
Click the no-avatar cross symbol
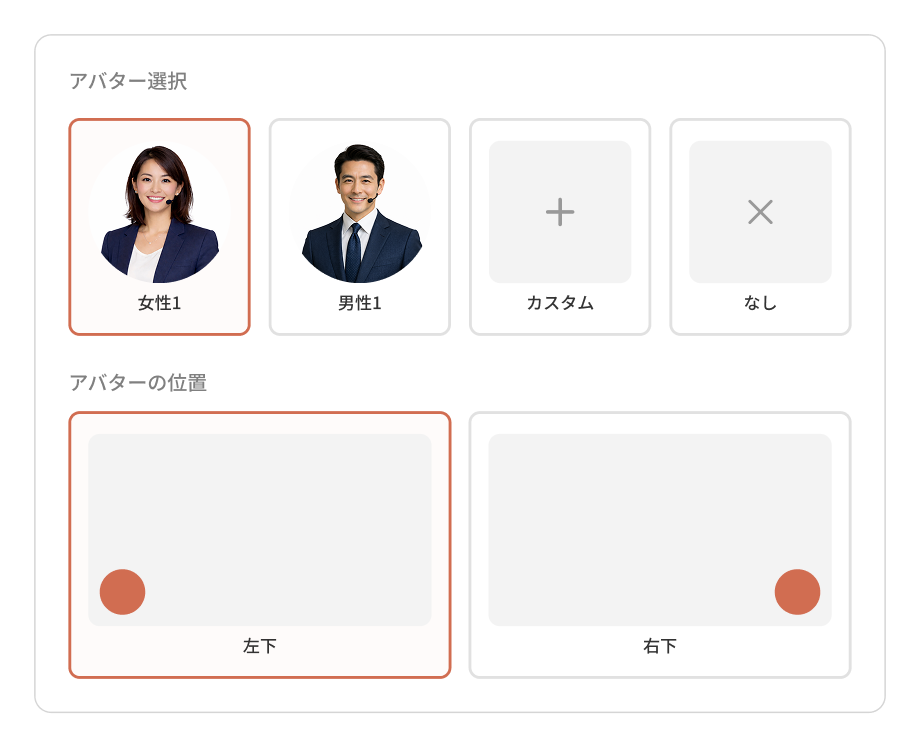(x=760, y=211)
